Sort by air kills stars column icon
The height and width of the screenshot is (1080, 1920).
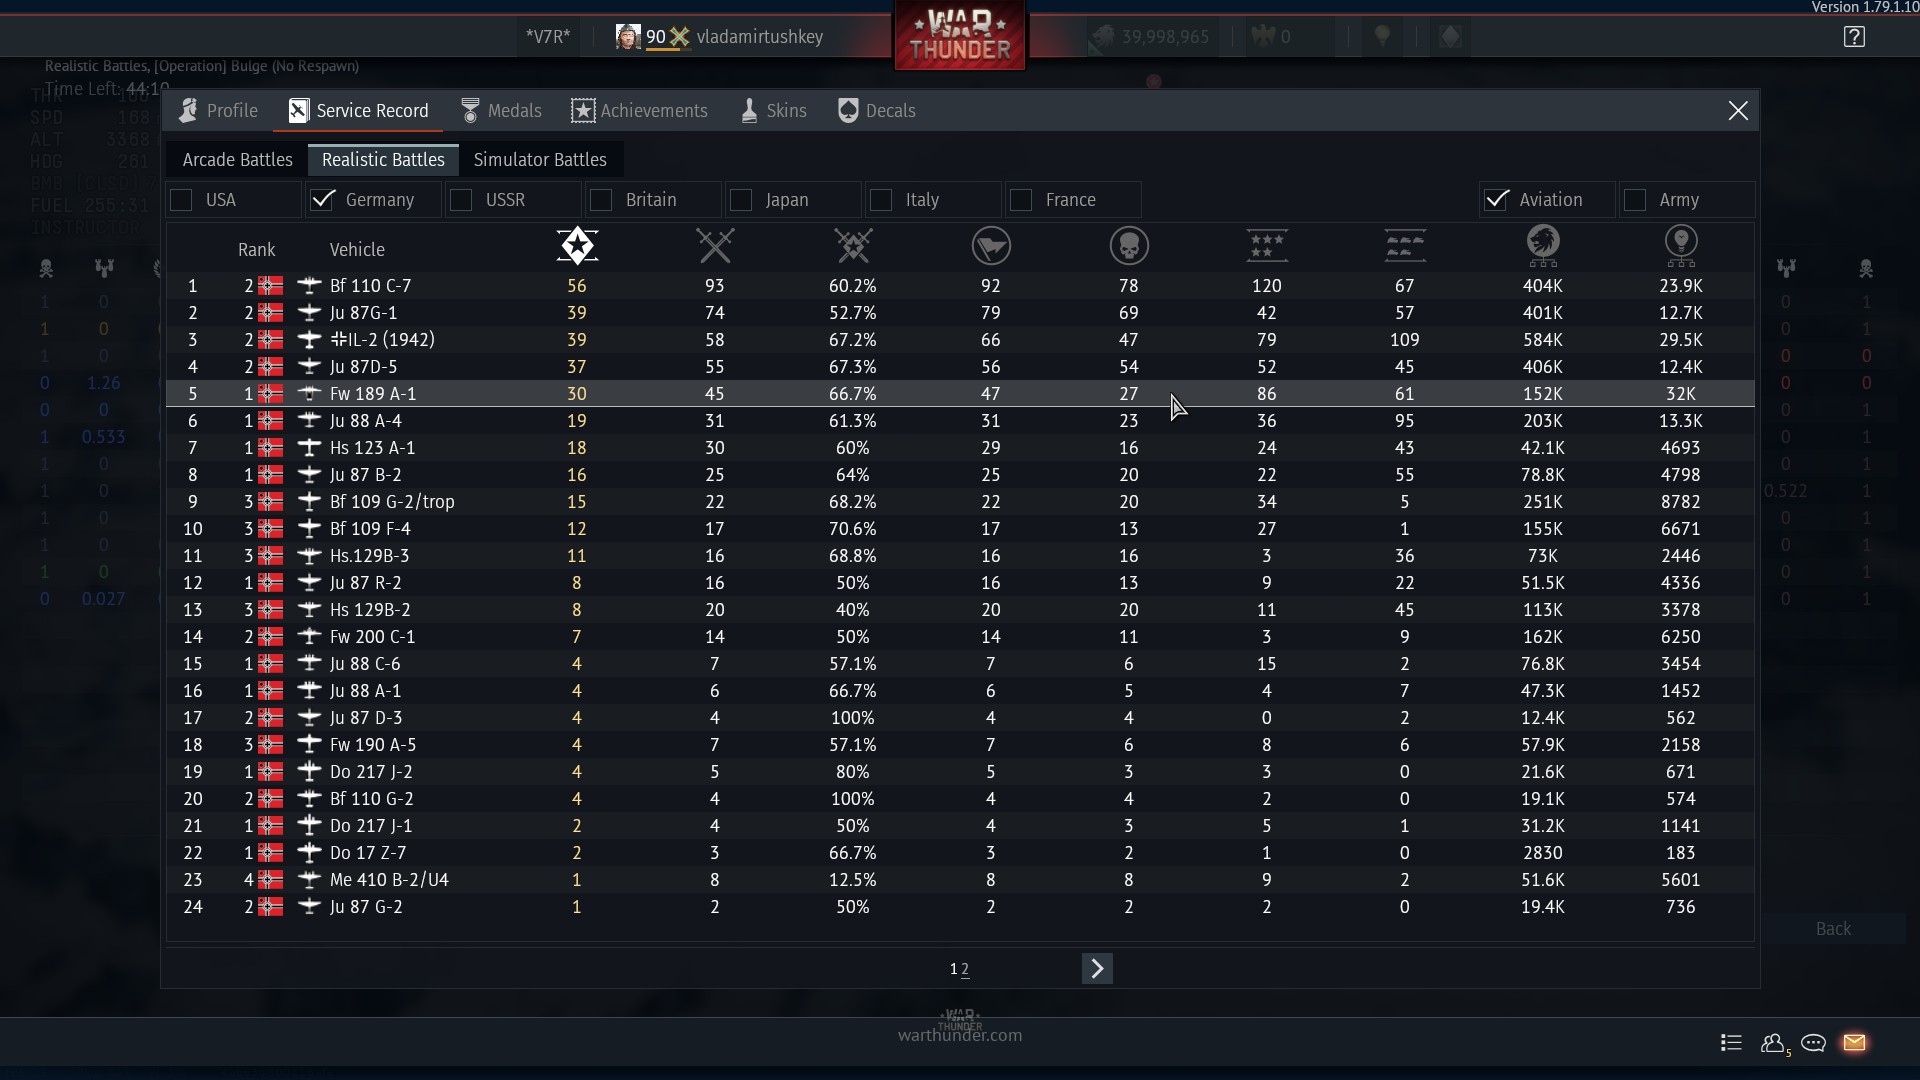click(x=1267, y=246)
